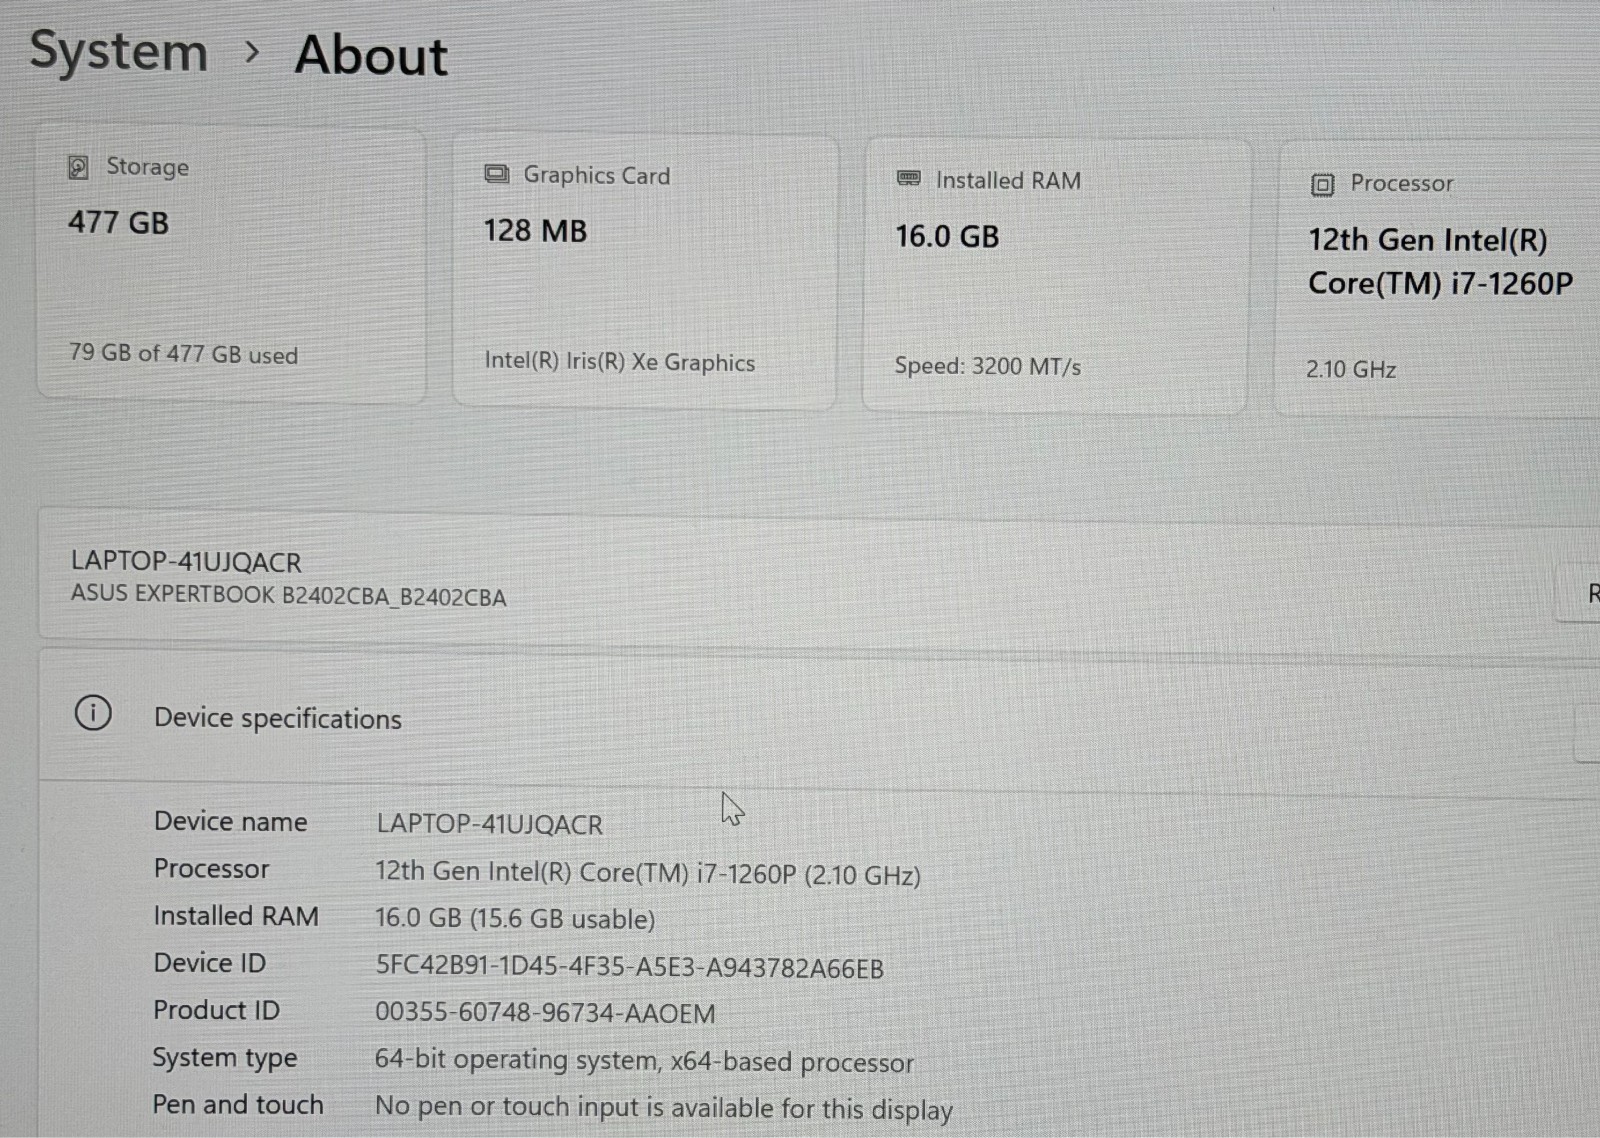Click the 'Product ID' label
The image size is (1600, 1138).
point(216,1010)
